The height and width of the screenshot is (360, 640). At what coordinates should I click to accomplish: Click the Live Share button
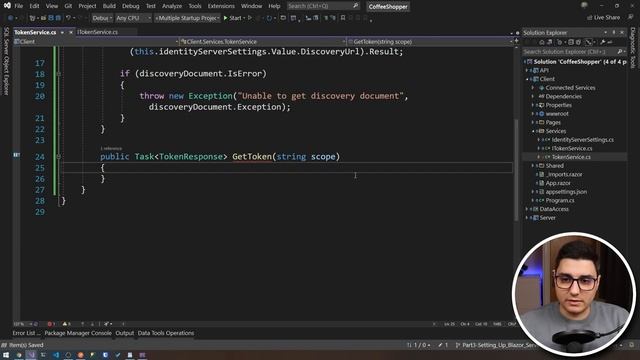coord(604,18)
